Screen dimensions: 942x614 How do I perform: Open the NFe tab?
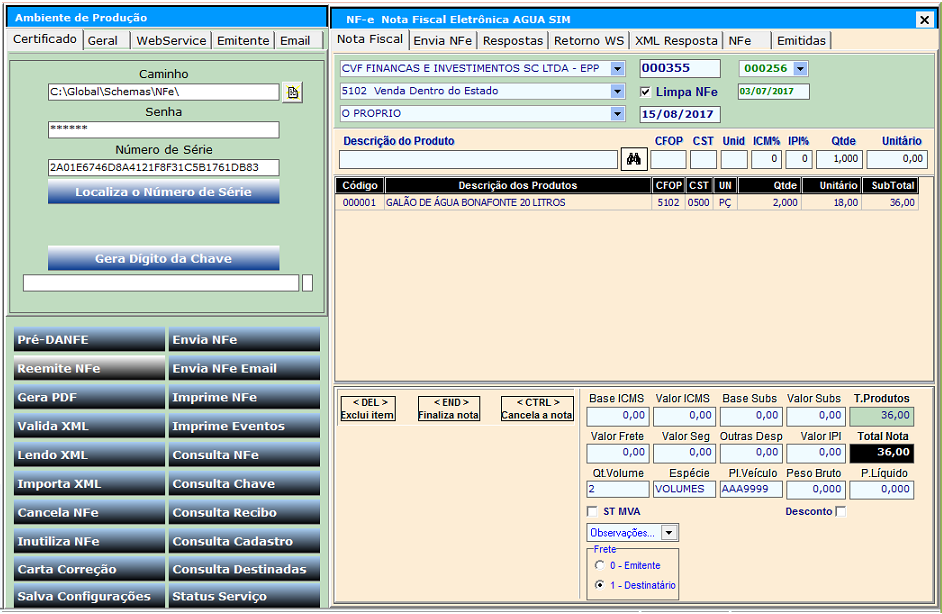coord(747,41)
